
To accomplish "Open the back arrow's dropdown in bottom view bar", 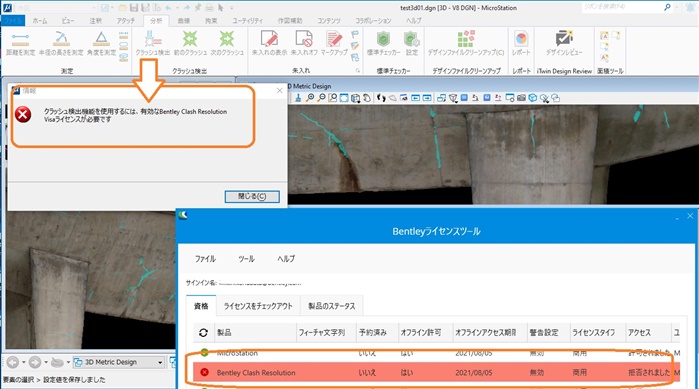I will [24, 363].
